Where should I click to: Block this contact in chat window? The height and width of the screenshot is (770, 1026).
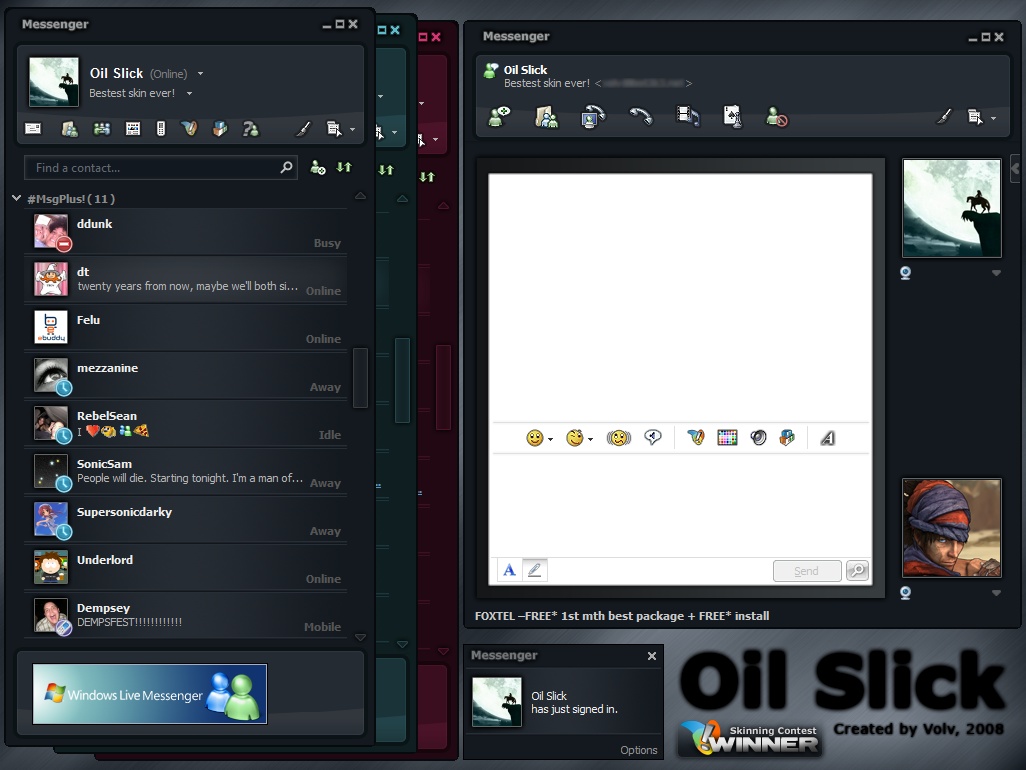click(x=777, y=117)
